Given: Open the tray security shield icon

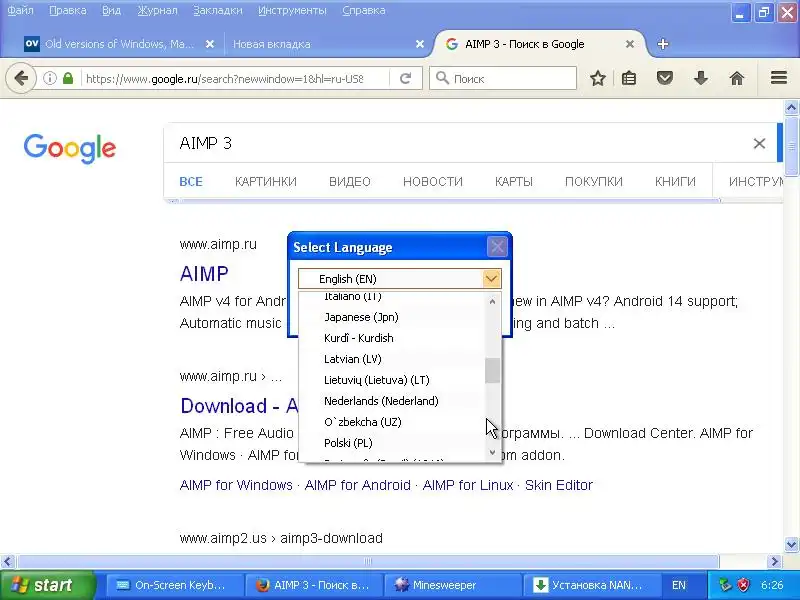Looking at the screenshot, I should (744, 585).
